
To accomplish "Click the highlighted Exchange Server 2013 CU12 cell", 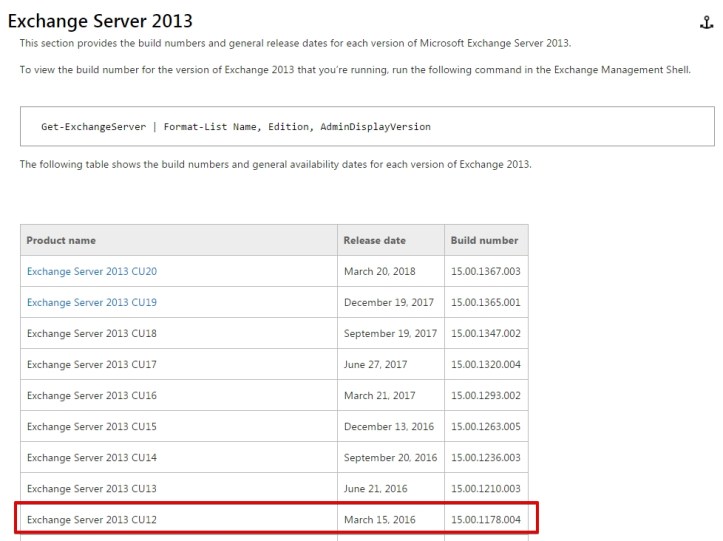I will pyautogui.click(x=92, y=520).
